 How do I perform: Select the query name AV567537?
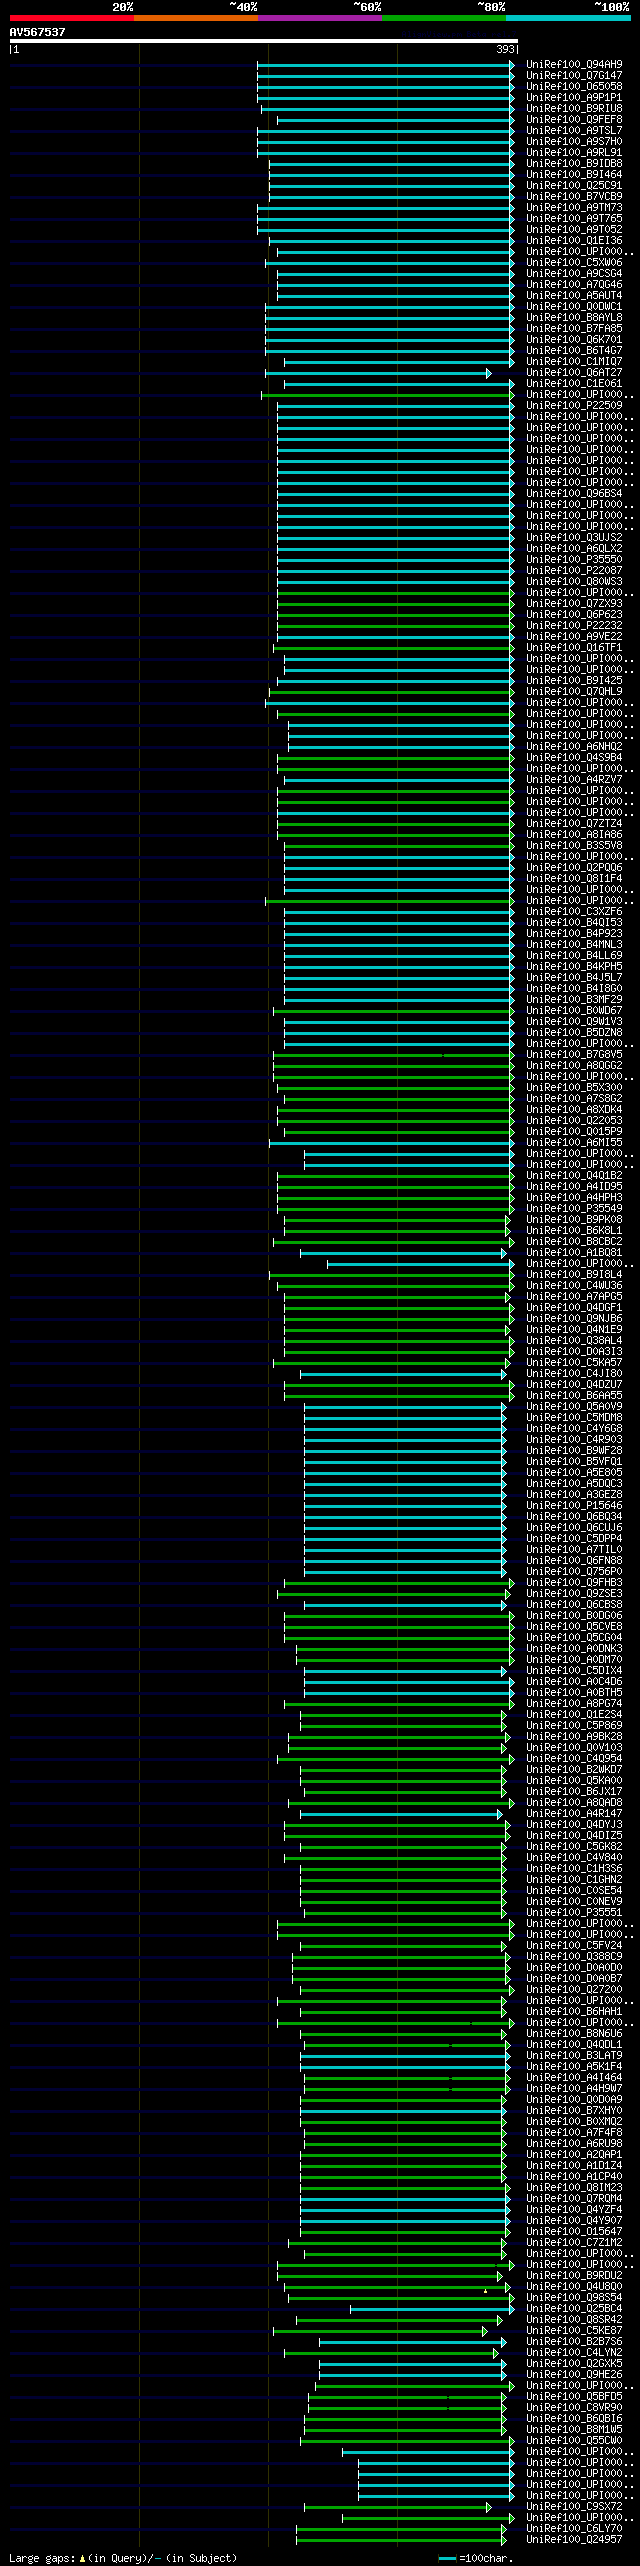[37, 32]
